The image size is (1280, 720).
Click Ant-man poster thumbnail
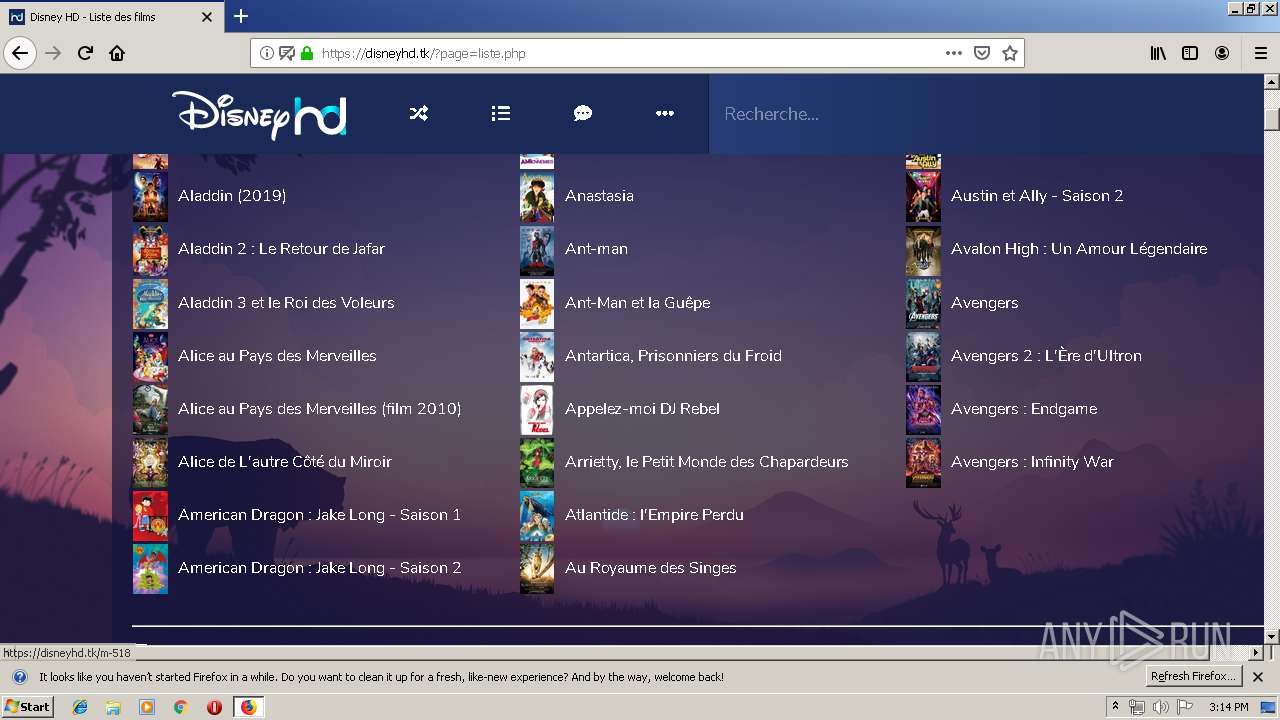click(x=537, y=250)
